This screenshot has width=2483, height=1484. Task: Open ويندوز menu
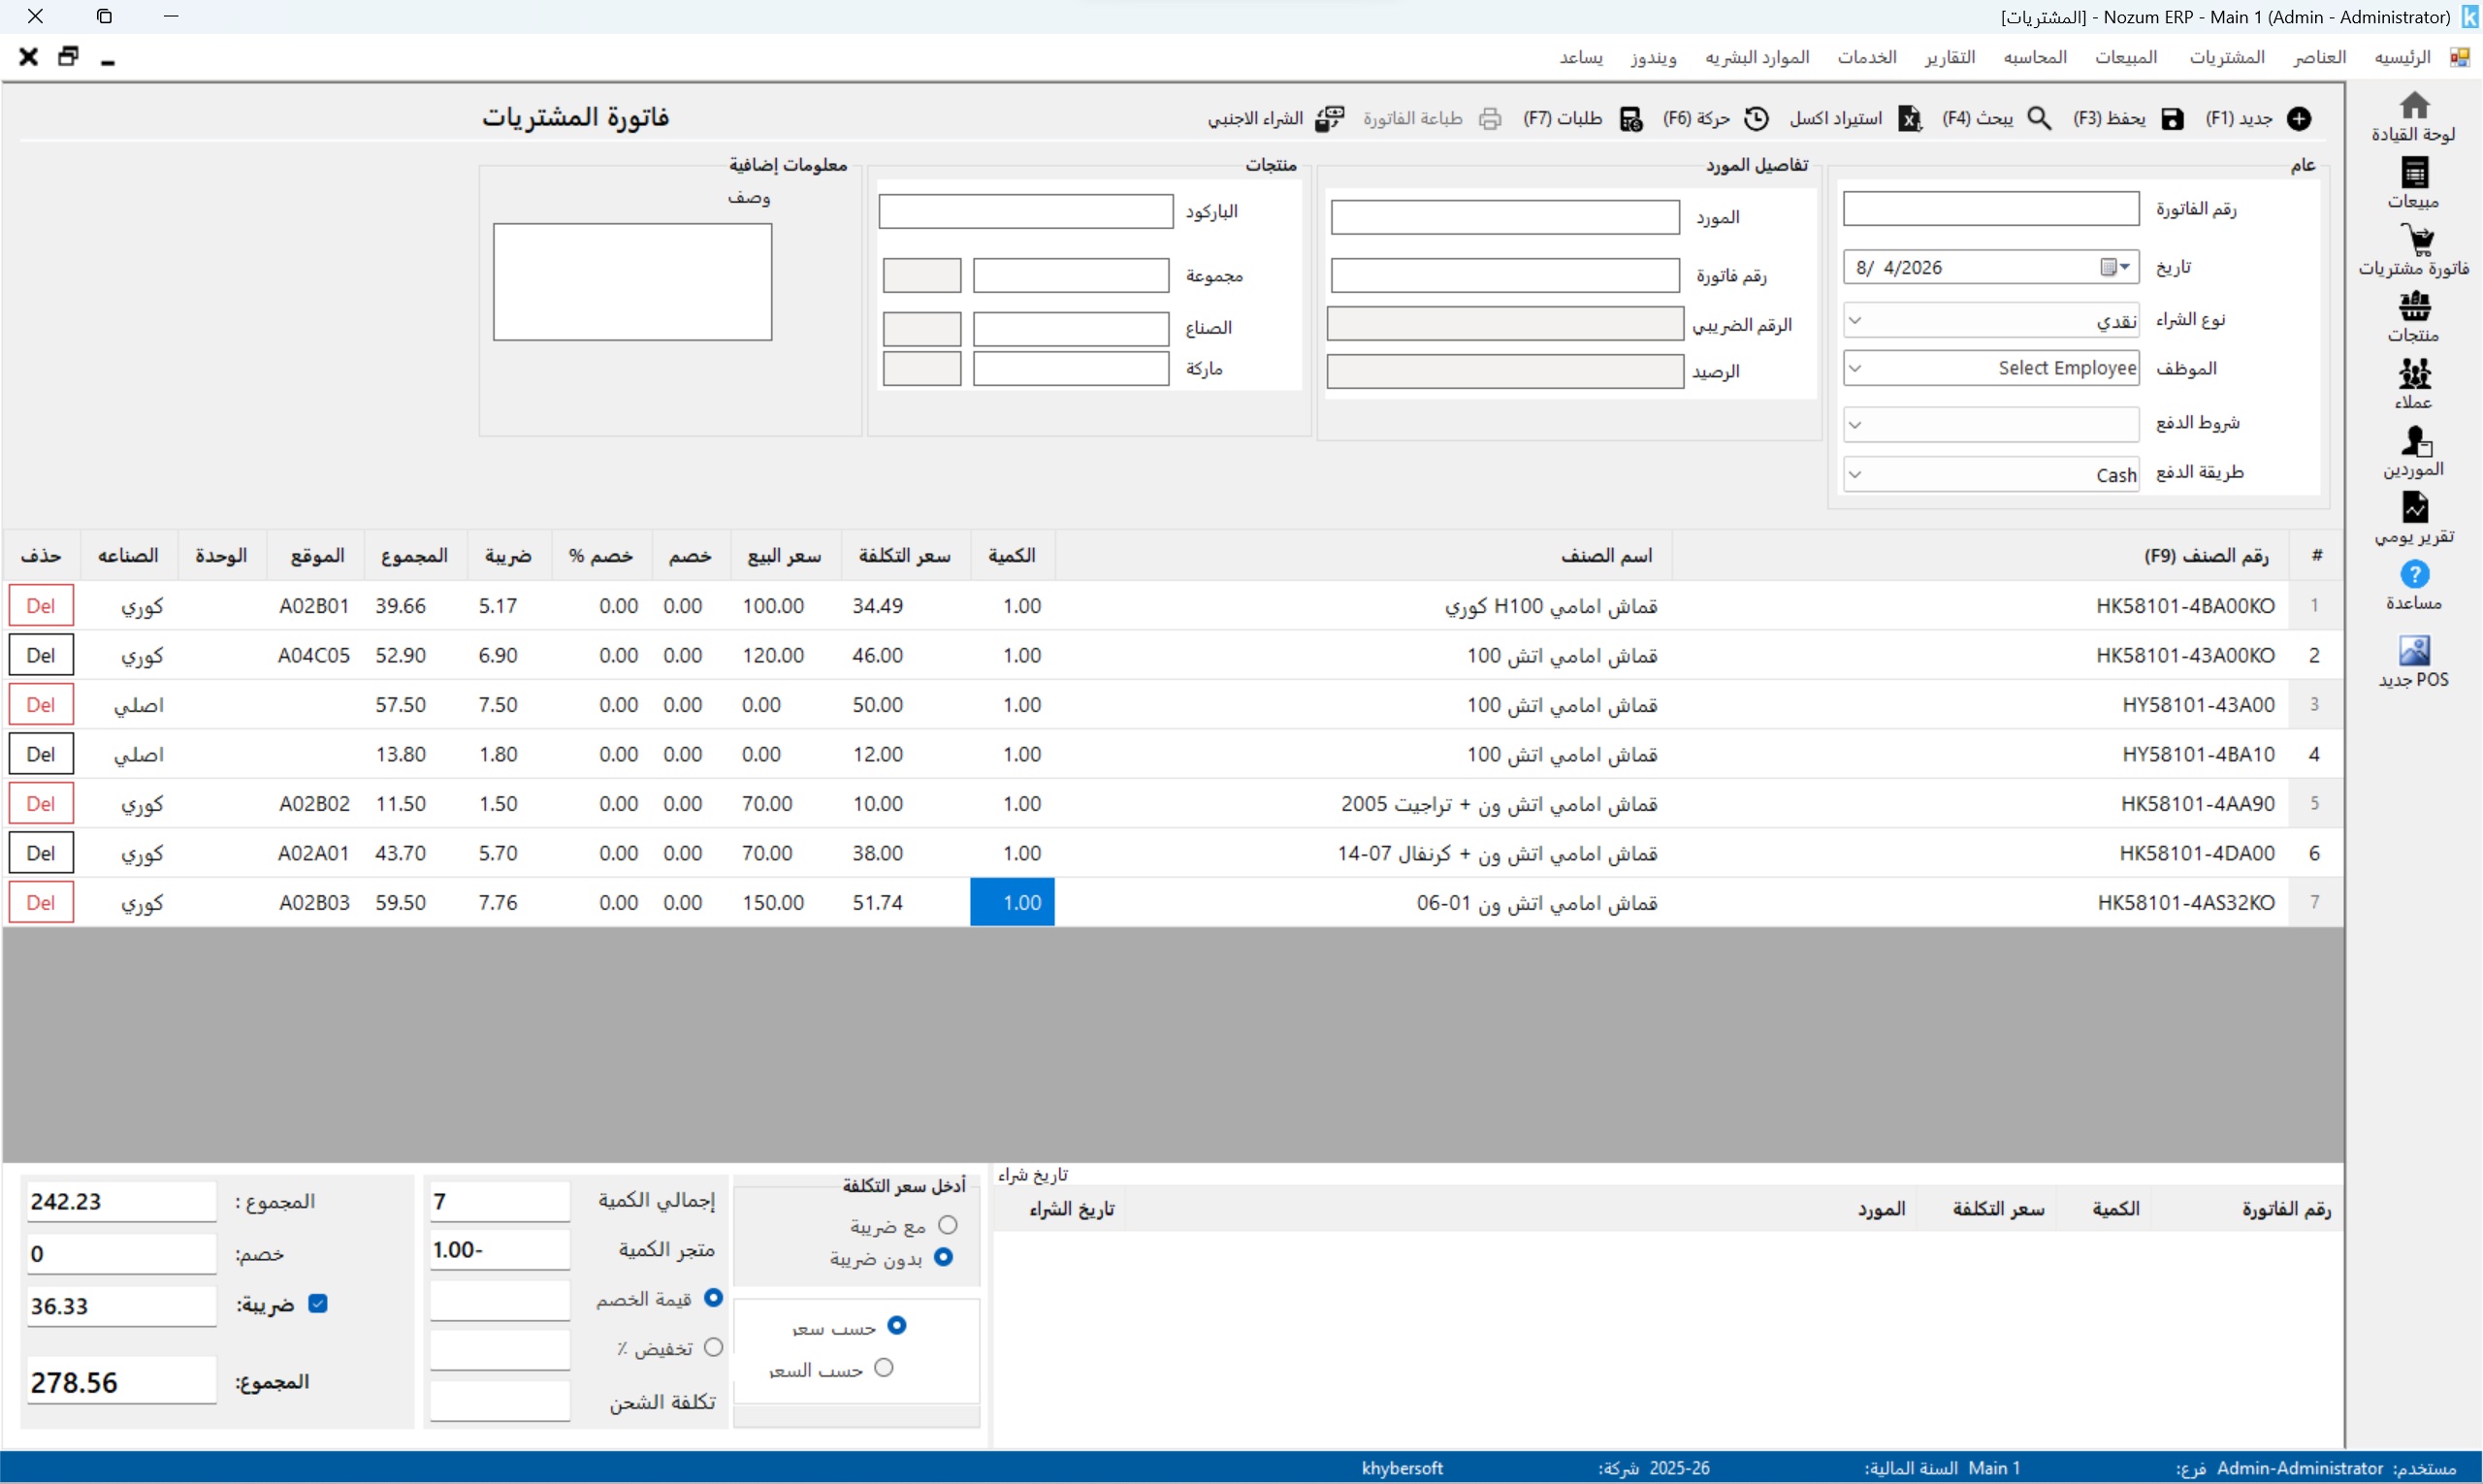[1653, 57]
